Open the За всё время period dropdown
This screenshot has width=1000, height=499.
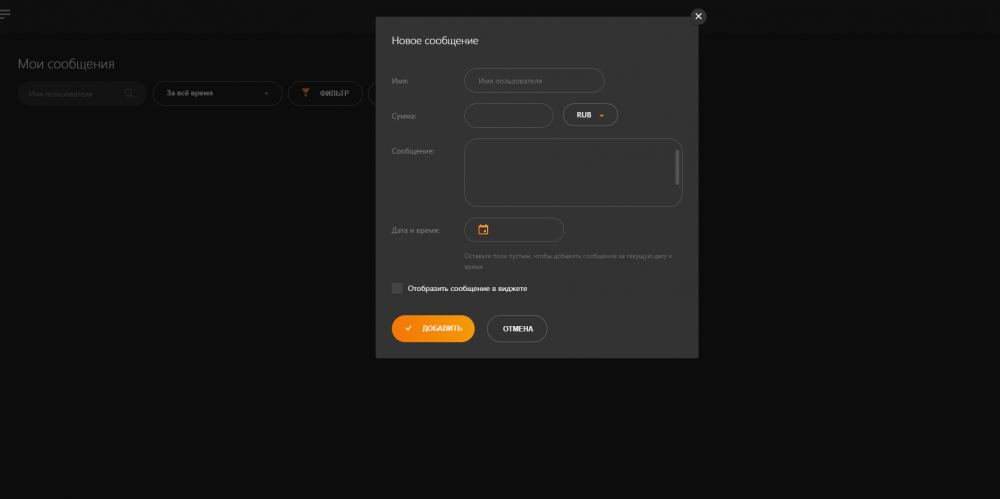[x=217, y=93]
